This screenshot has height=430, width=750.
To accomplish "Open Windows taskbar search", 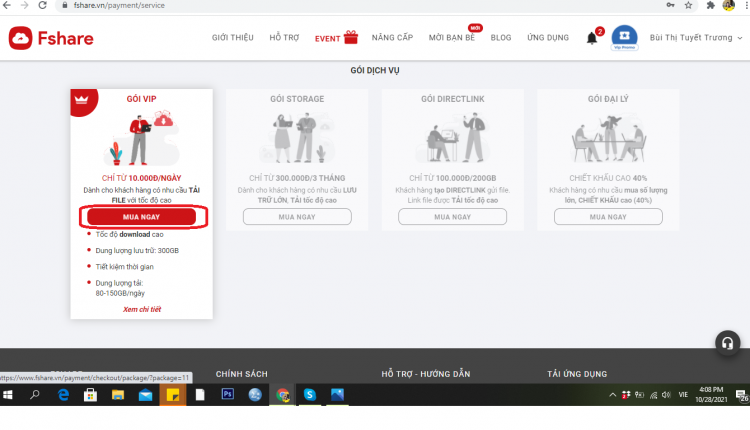I will (x=35, y=395).
